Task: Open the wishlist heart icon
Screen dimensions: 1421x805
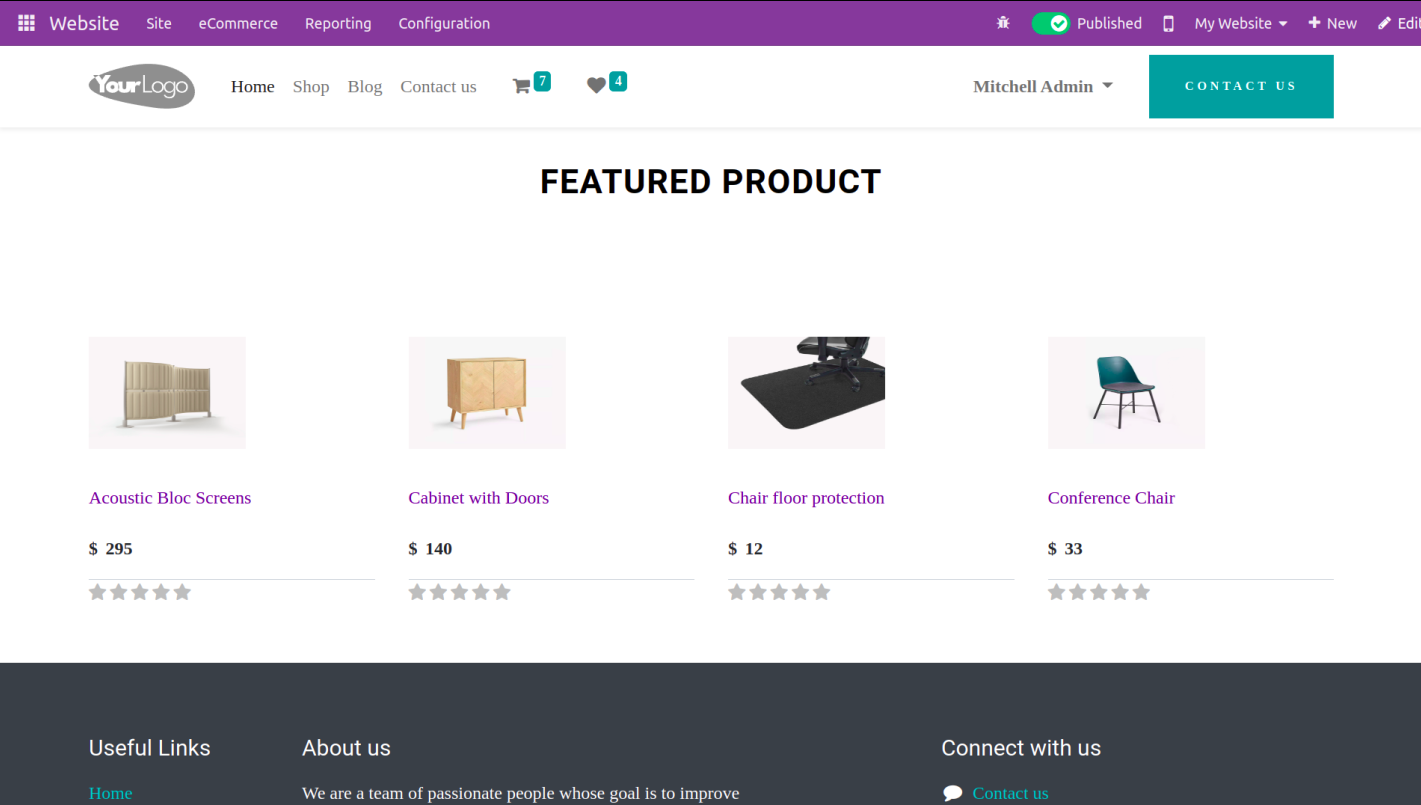Action: click(x=596, y=86)
